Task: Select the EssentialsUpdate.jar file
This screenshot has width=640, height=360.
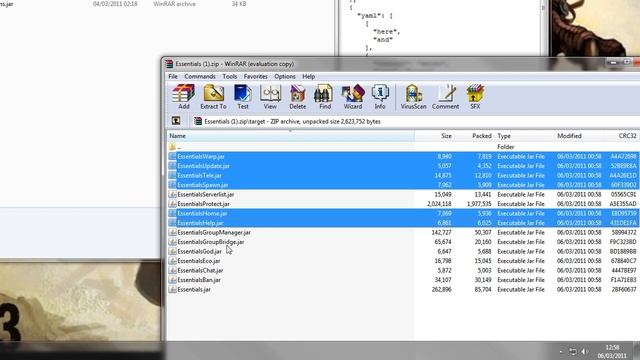Action: point(403,166)
